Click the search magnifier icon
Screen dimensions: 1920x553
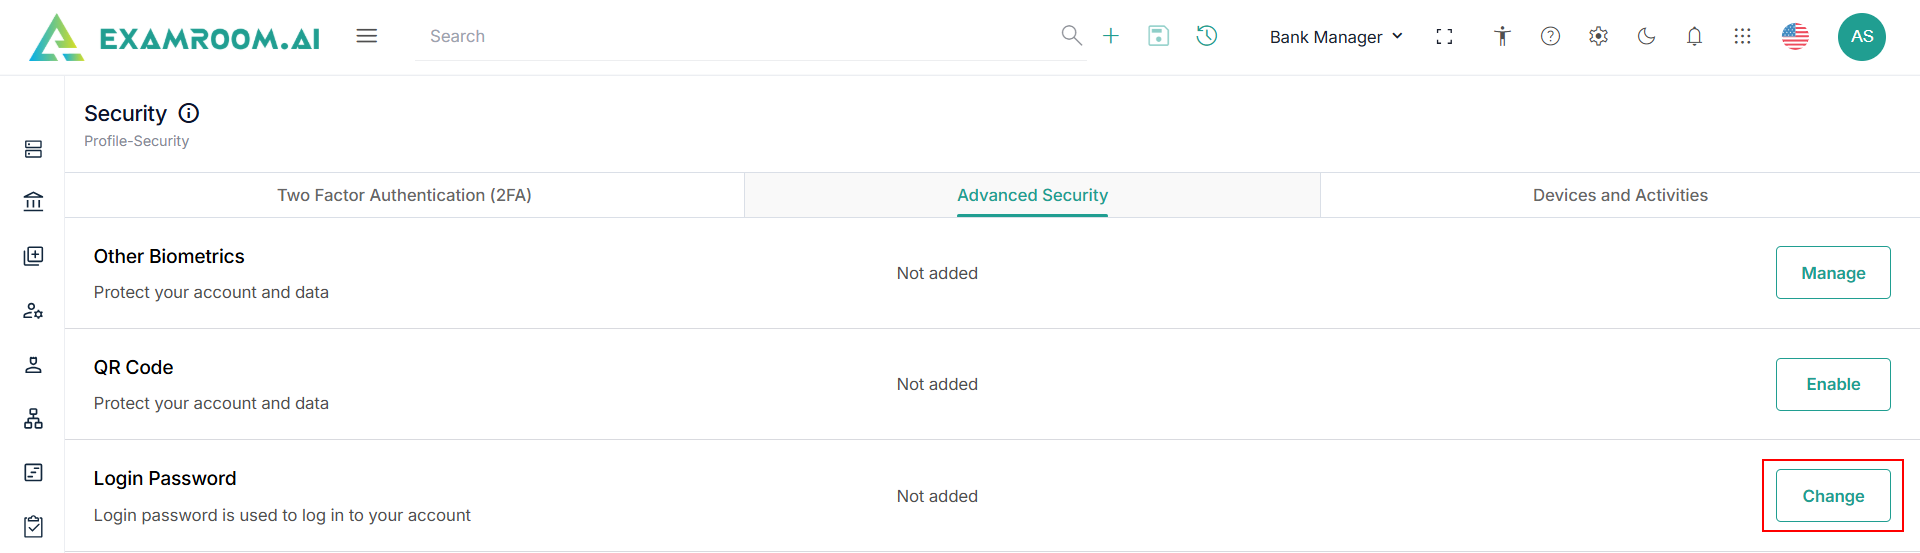[1071, 36]
